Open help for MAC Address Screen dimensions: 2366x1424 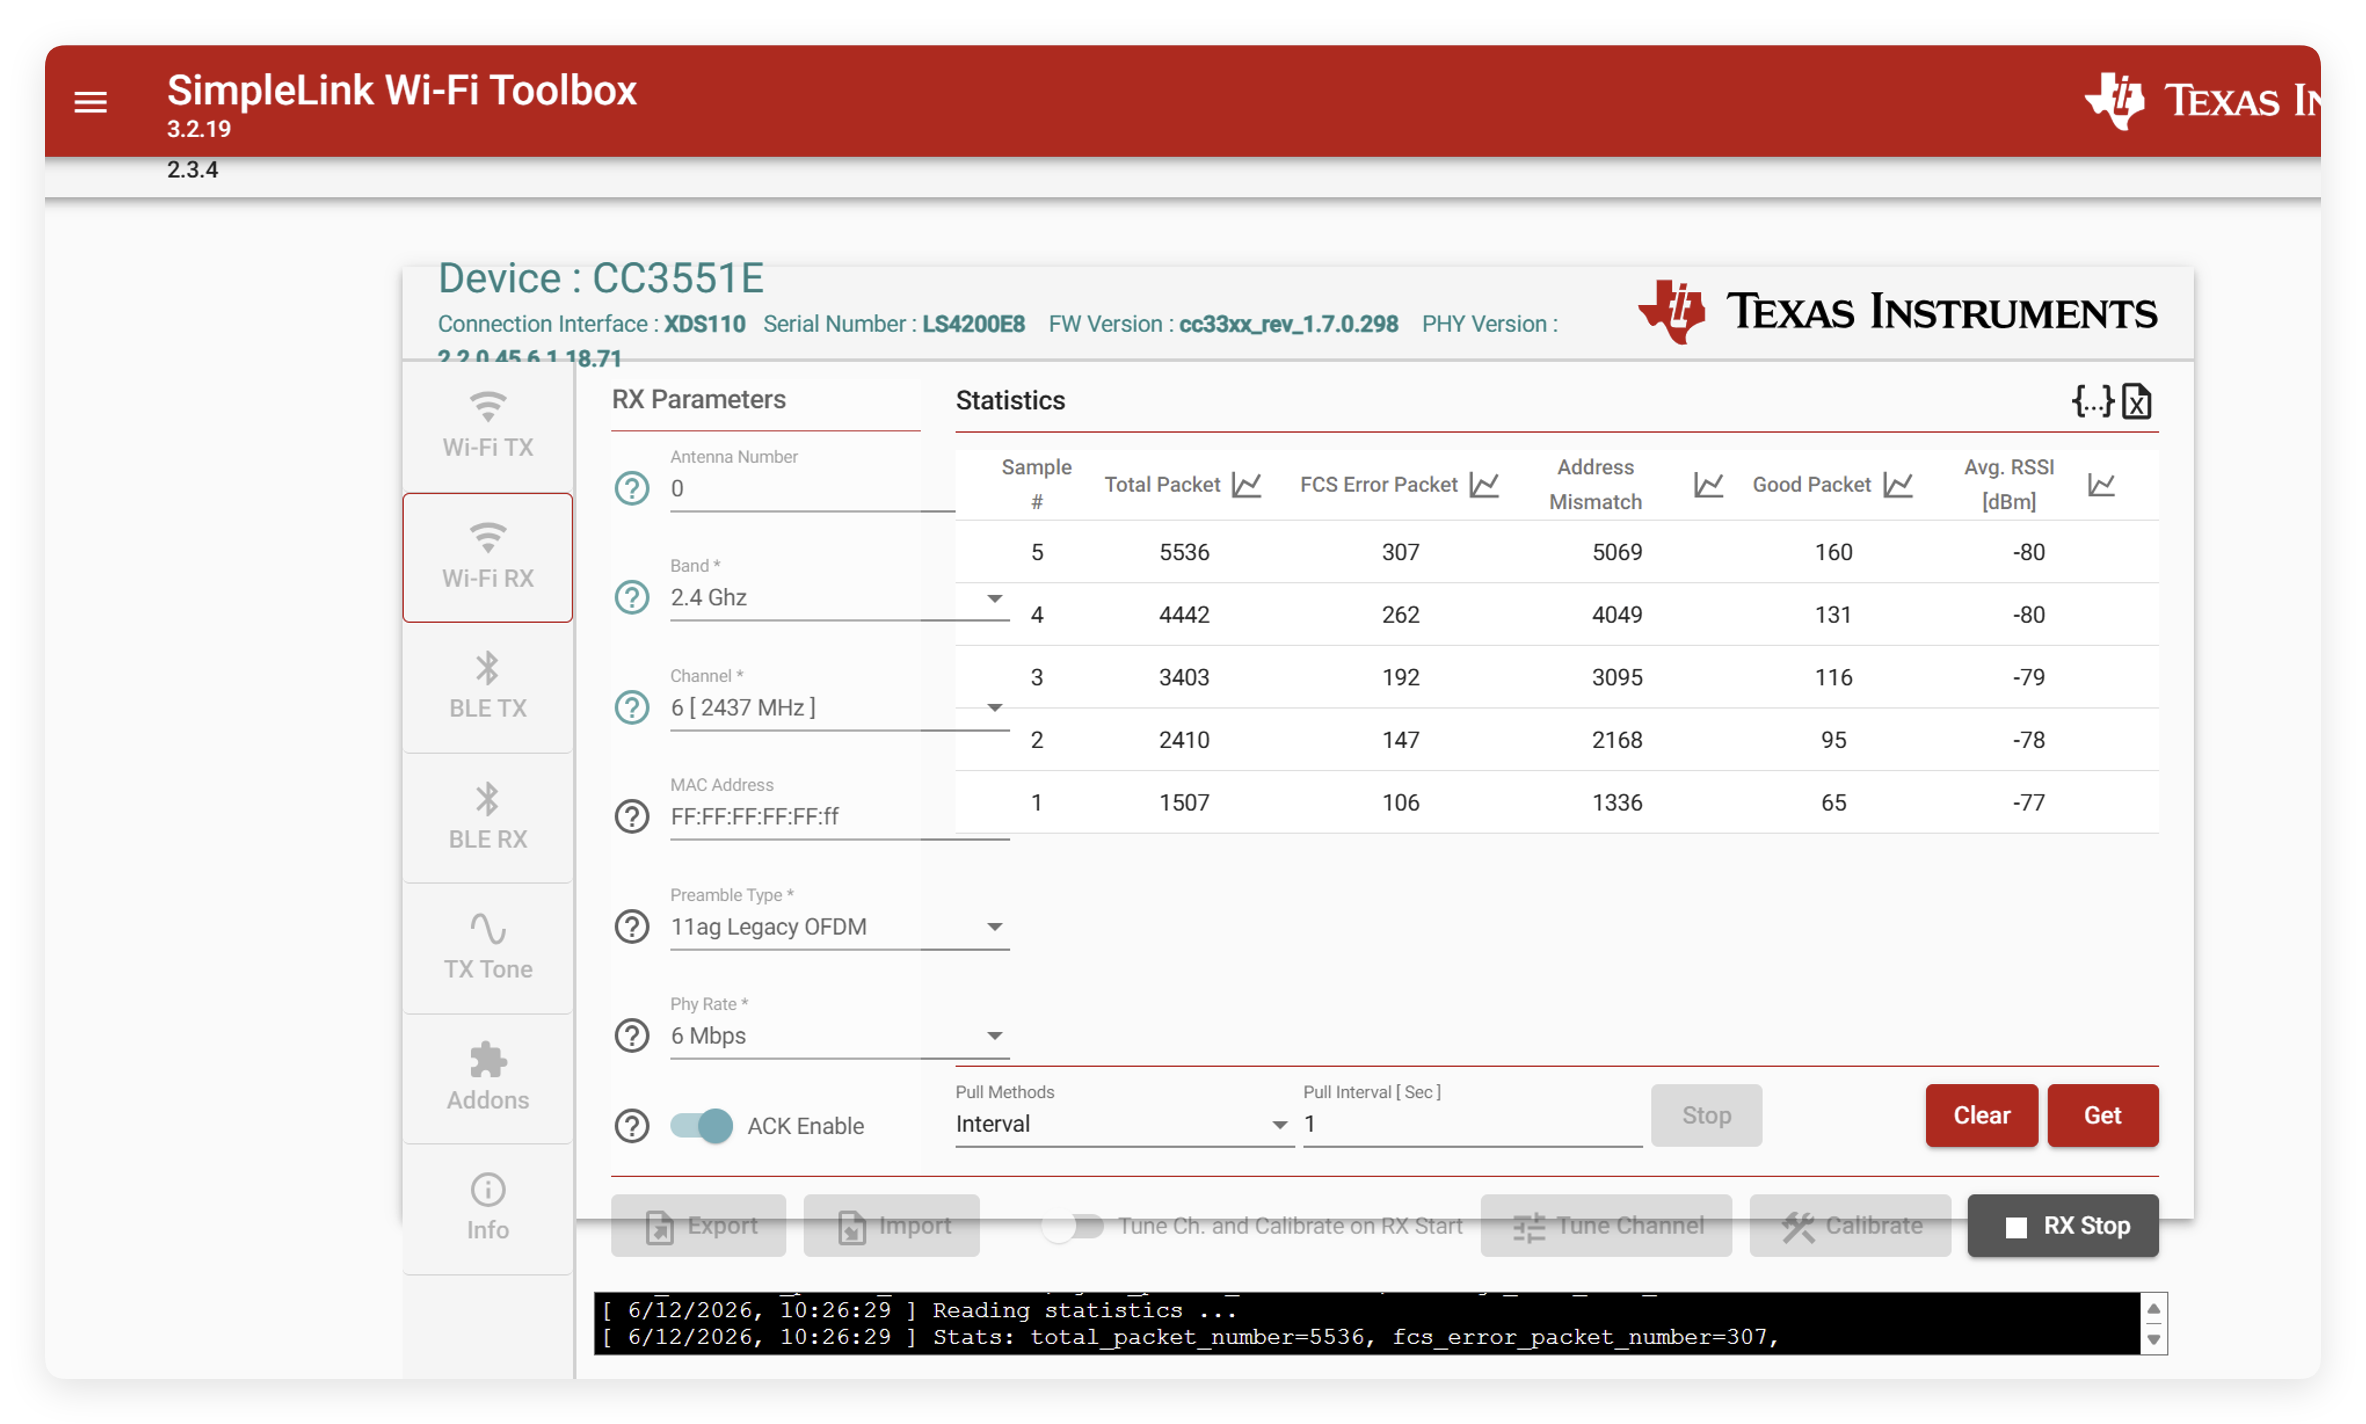tap(631, 817)
